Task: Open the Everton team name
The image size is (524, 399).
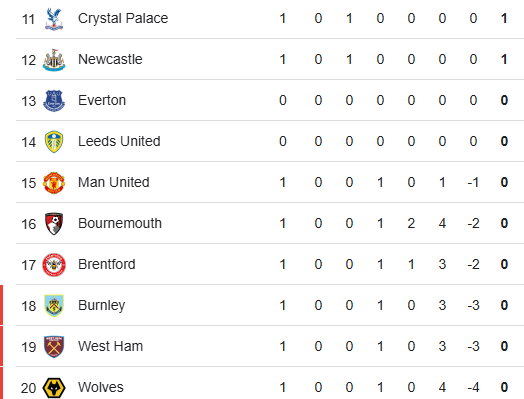Action: point(102,100)
